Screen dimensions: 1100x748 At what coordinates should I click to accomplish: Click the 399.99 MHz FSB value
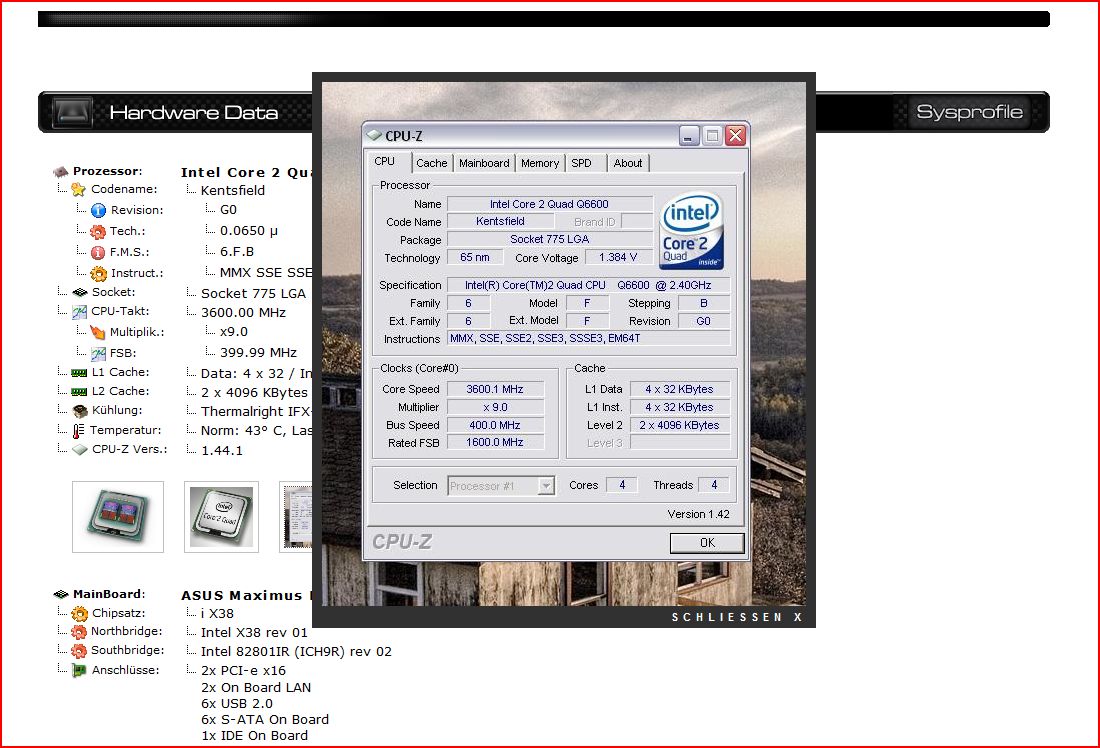[x=258, y=352]
